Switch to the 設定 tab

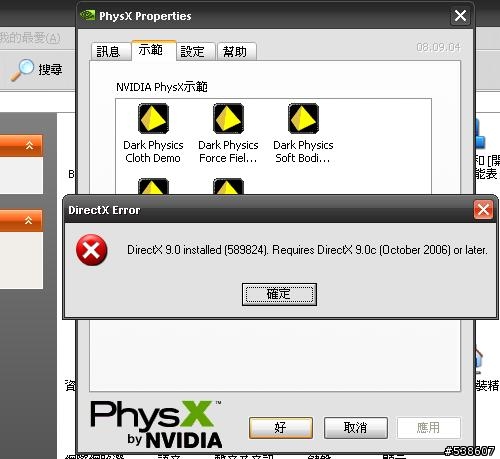click(196, 51)
